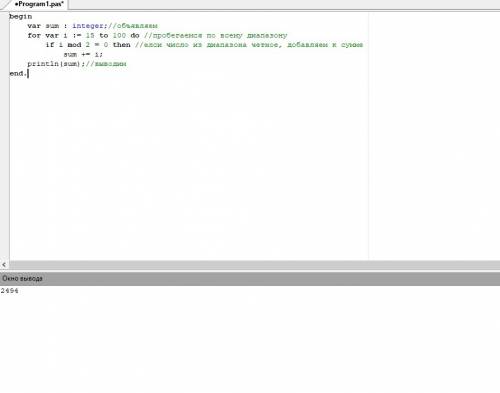This screenshot has height=393, width=500.
Task: Click the comment after integer declaration
Action: [133, 26]
